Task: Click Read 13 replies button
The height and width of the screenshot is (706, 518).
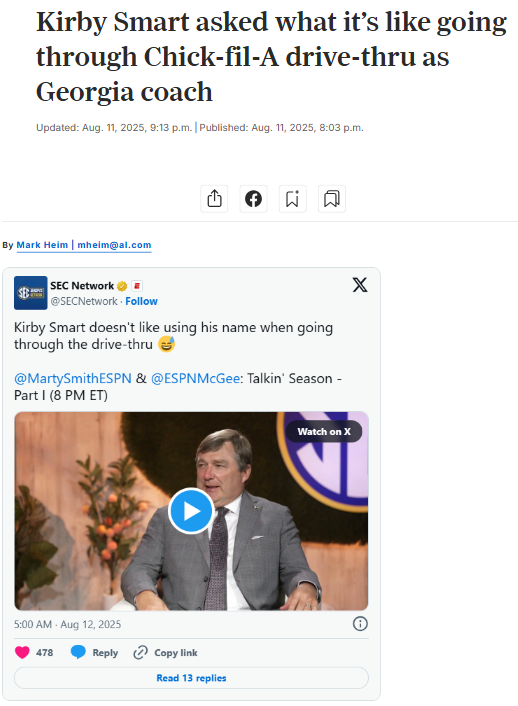Action: [x=191, y=678]
